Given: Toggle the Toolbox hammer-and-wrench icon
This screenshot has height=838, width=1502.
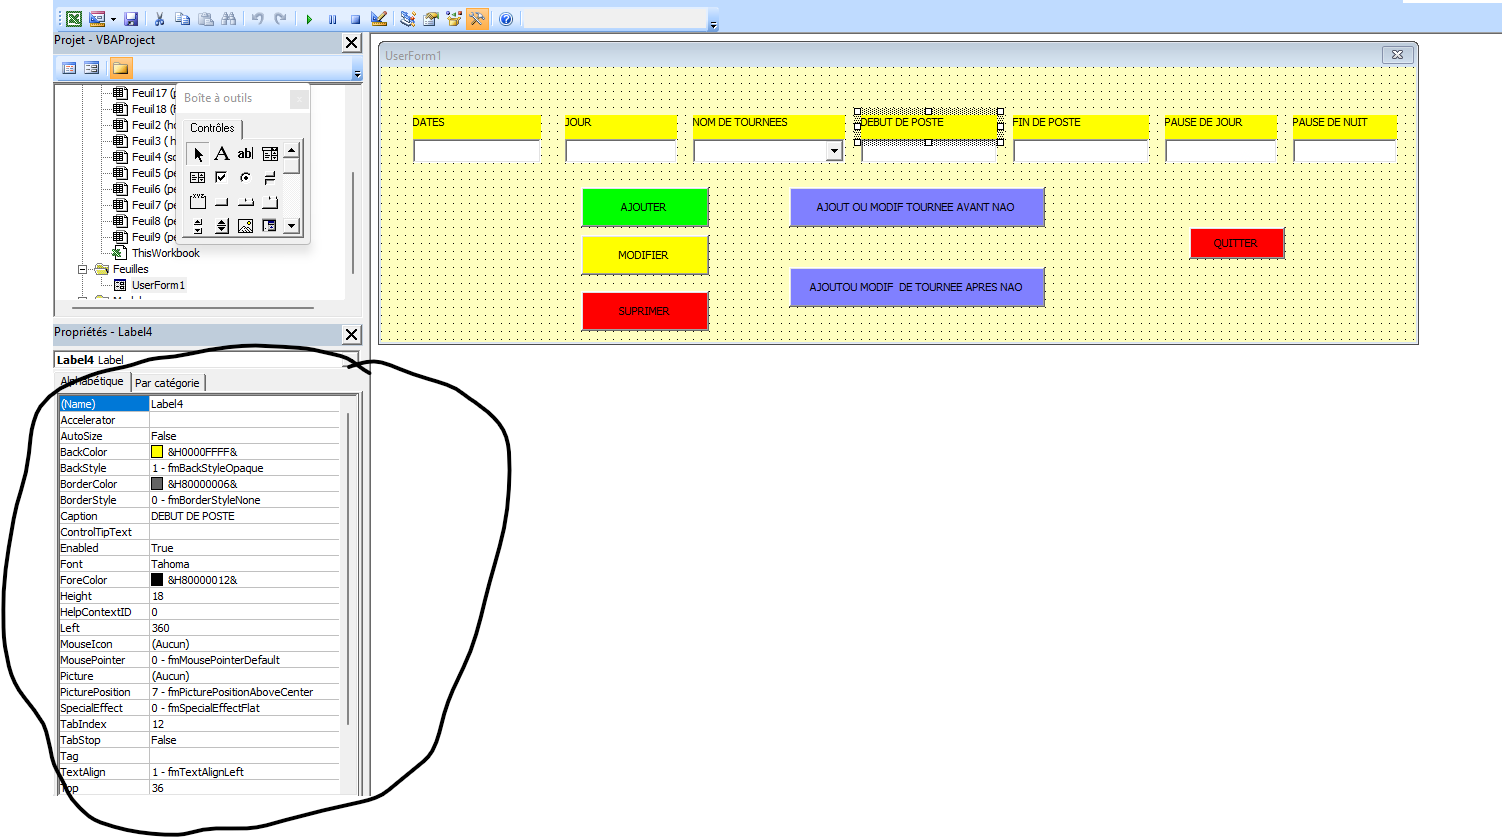Looking at the screenshot, I should coord(478,18).
